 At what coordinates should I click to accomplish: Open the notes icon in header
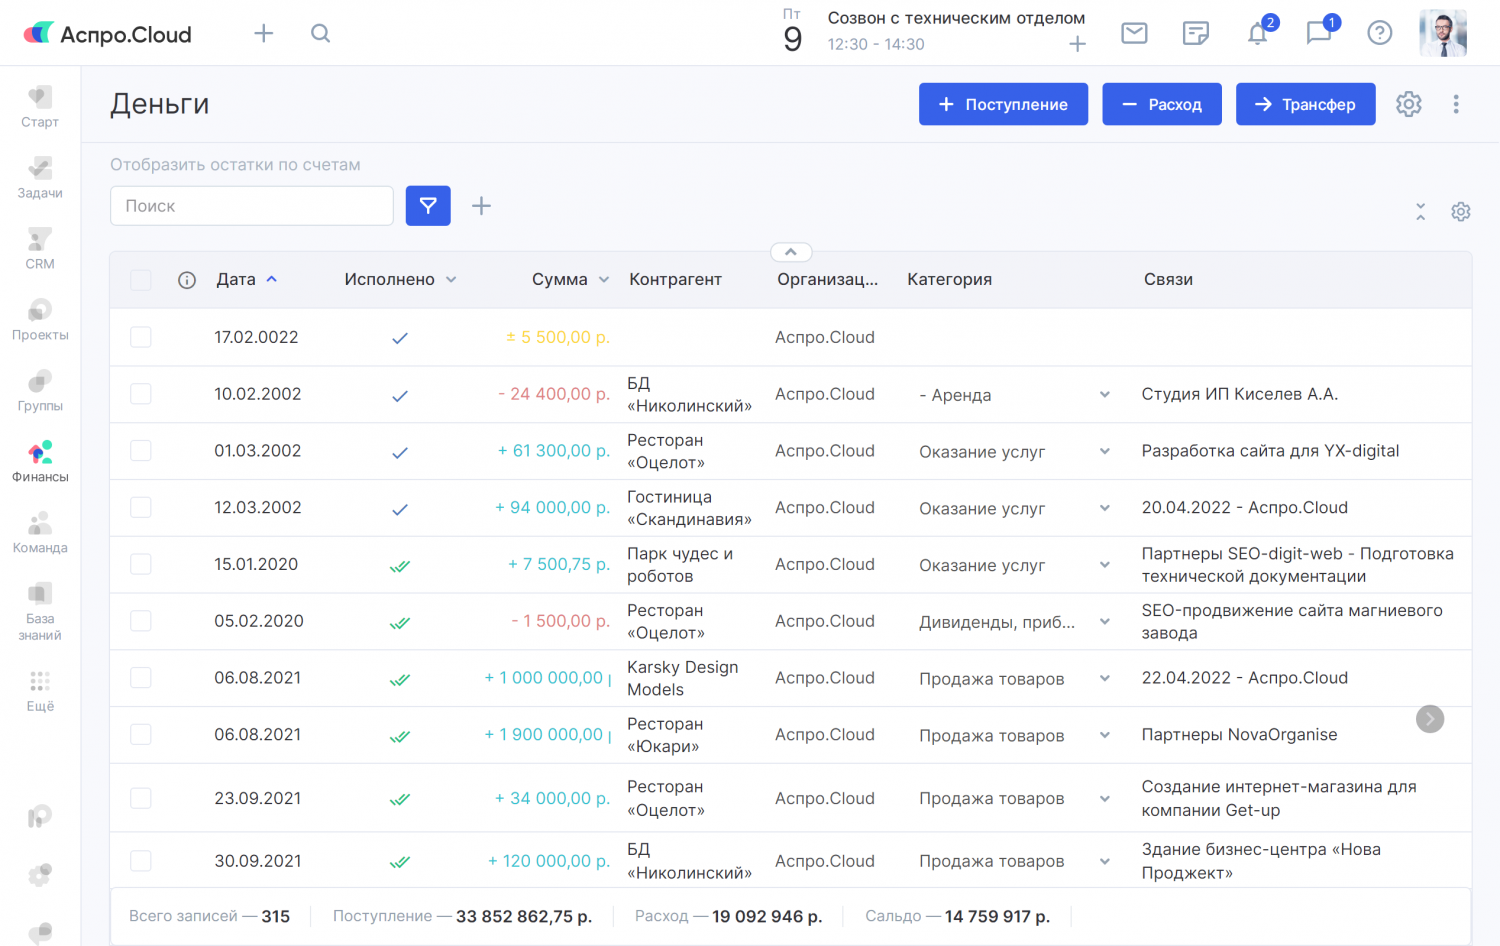click(x=1195, y=34)
